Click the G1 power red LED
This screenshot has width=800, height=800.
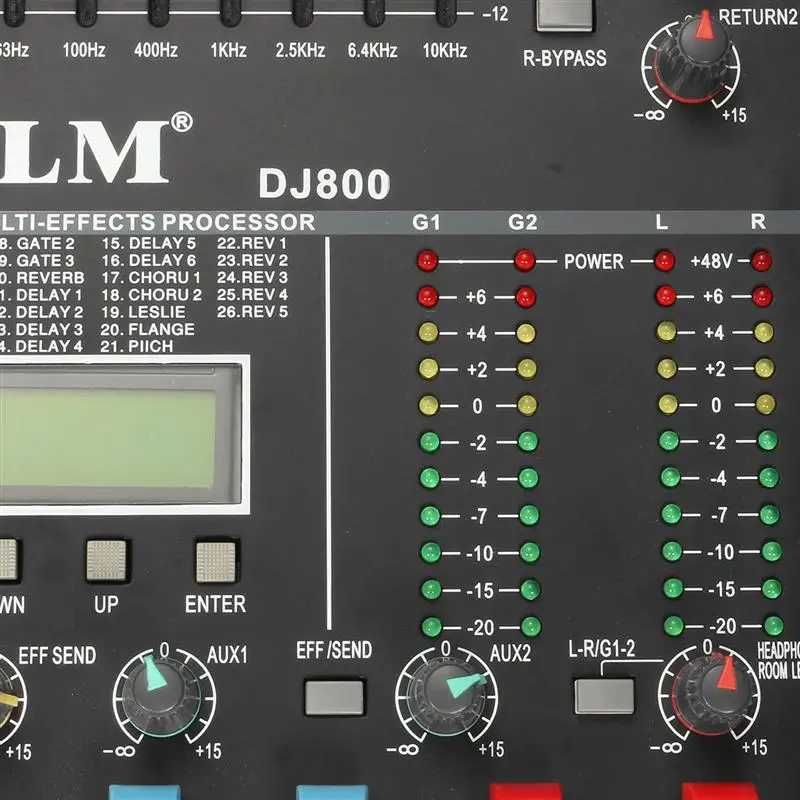[x=427, y=261]
